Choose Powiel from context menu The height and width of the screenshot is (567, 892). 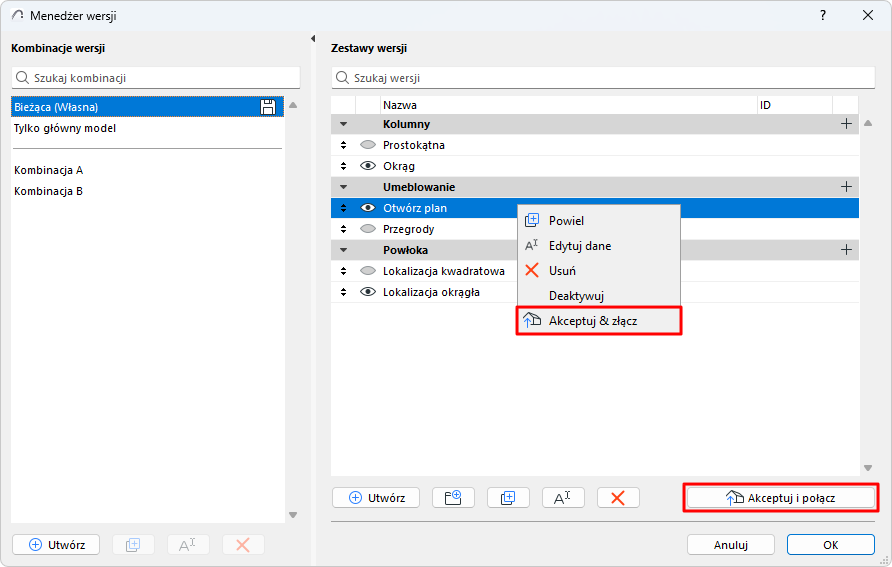coord(566,220)
